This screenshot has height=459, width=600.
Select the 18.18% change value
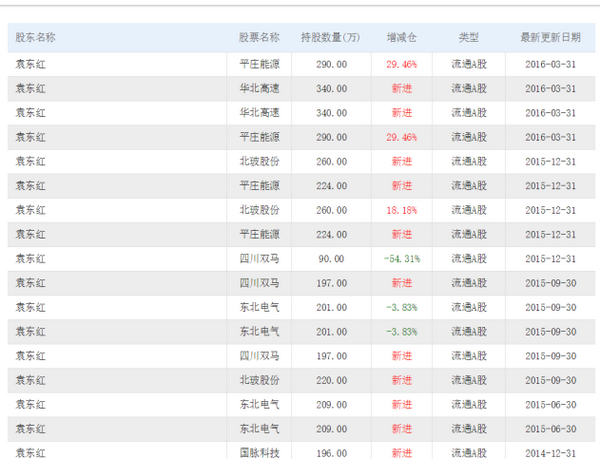(x=401, y=210)
